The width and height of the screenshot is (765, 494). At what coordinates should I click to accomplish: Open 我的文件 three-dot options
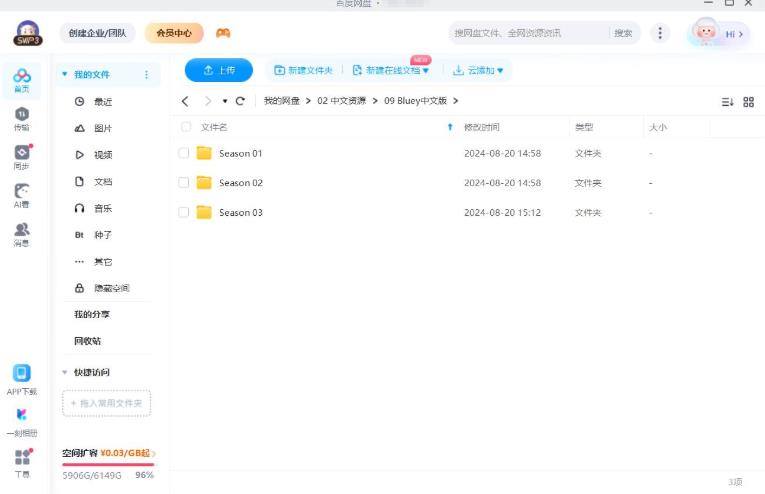[x=146, y=75]
